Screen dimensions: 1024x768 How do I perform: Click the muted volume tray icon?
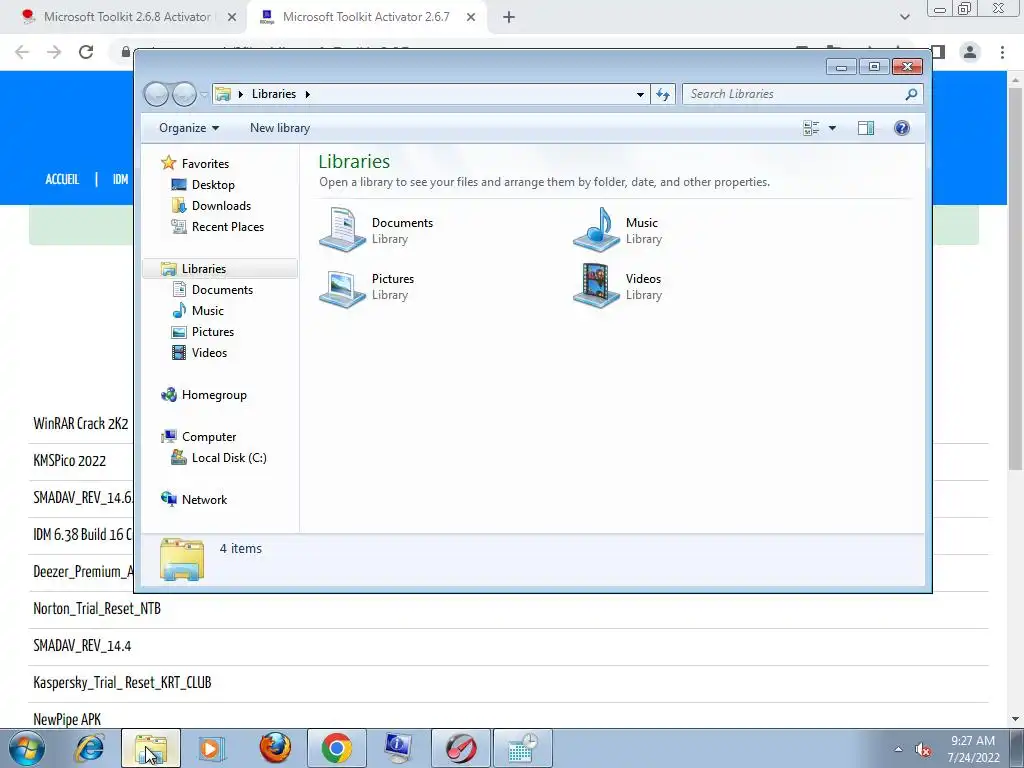pos(922,750)
